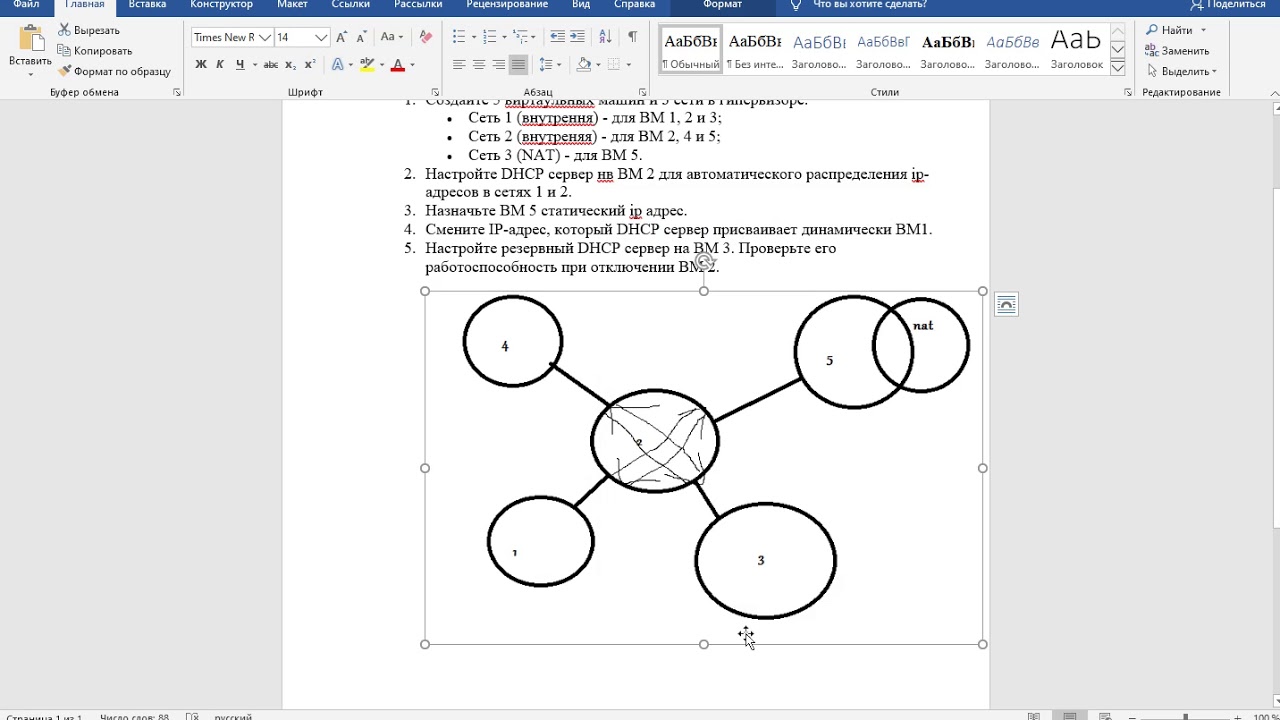Toggle Bold (Ж) formatting
The height and width of the screenshot is (720, 1280).
pyautogui.click(x=201, y=64)
